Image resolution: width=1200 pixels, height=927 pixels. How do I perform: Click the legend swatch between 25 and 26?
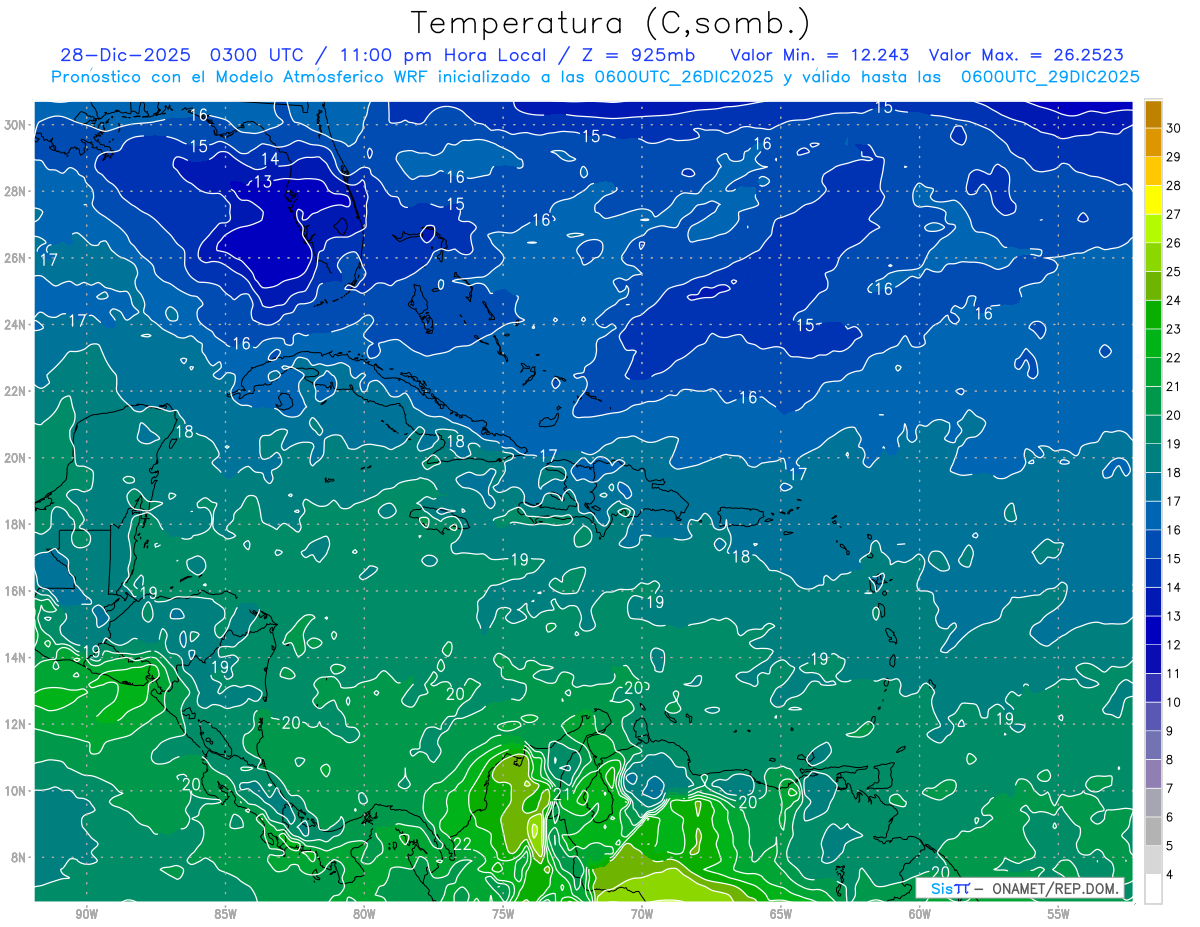coord(1153,257)
